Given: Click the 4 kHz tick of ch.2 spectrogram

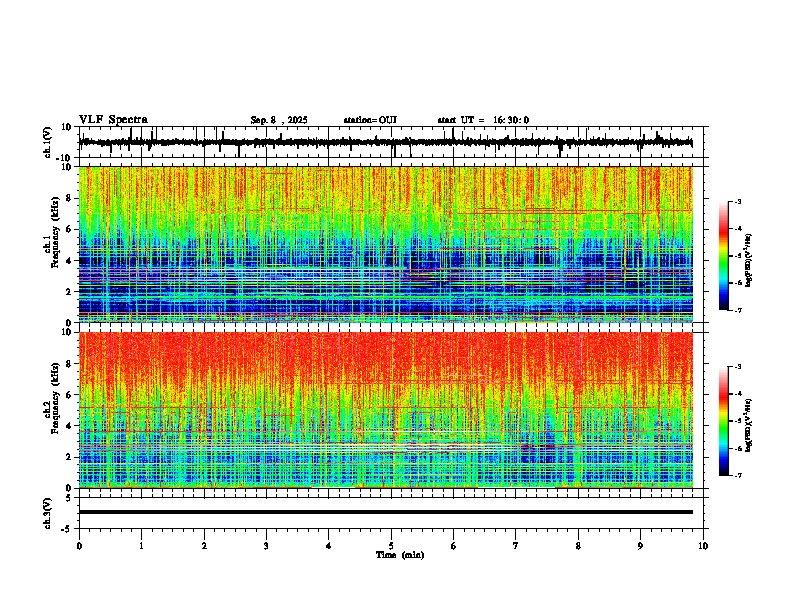Looking at the screenshot, I should (69, 426).
